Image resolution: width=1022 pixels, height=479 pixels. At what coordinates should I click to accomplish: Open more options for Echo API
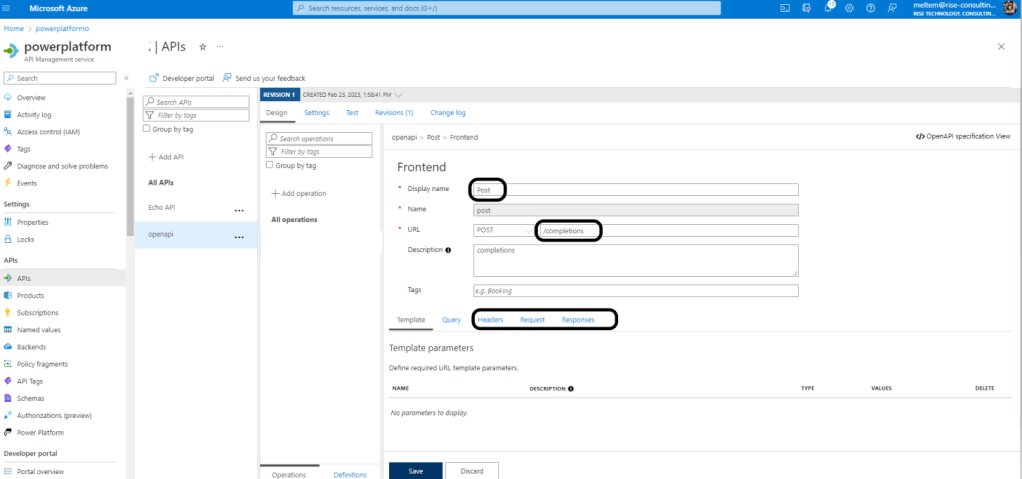[x=239, y=210]
